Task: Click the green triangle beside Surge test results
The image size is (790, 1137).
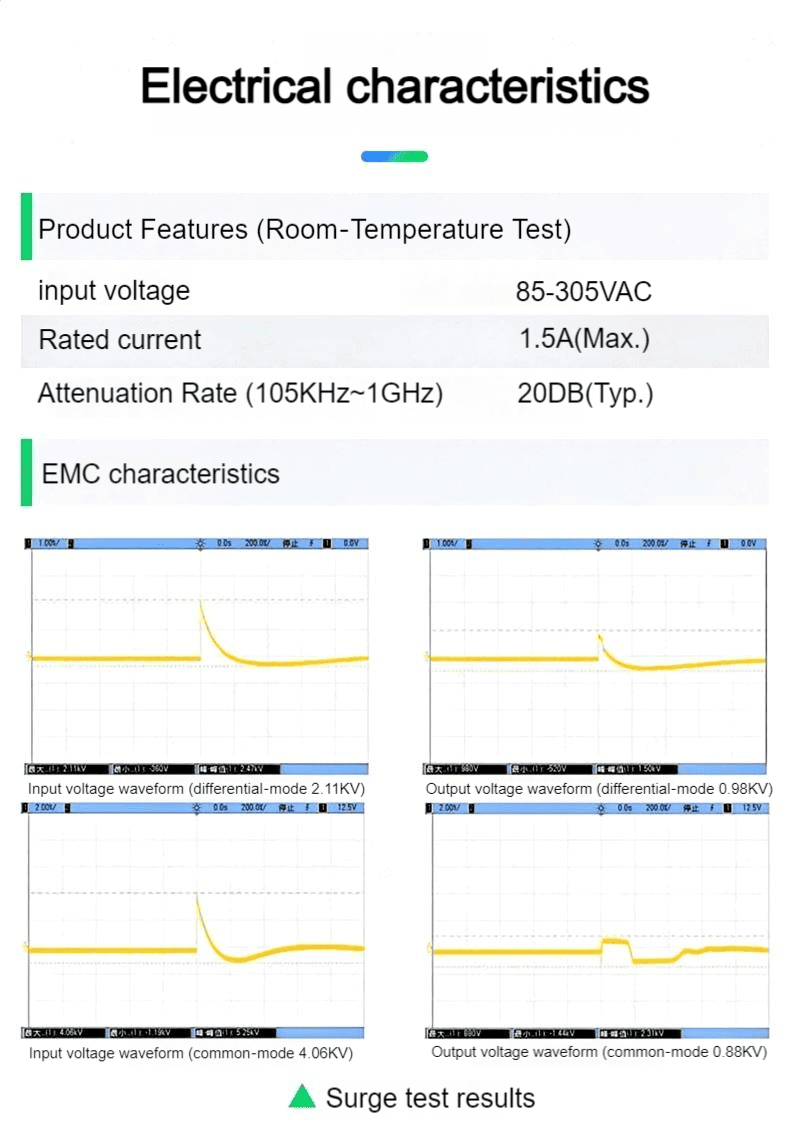Action: click(x=302, y=1096)
